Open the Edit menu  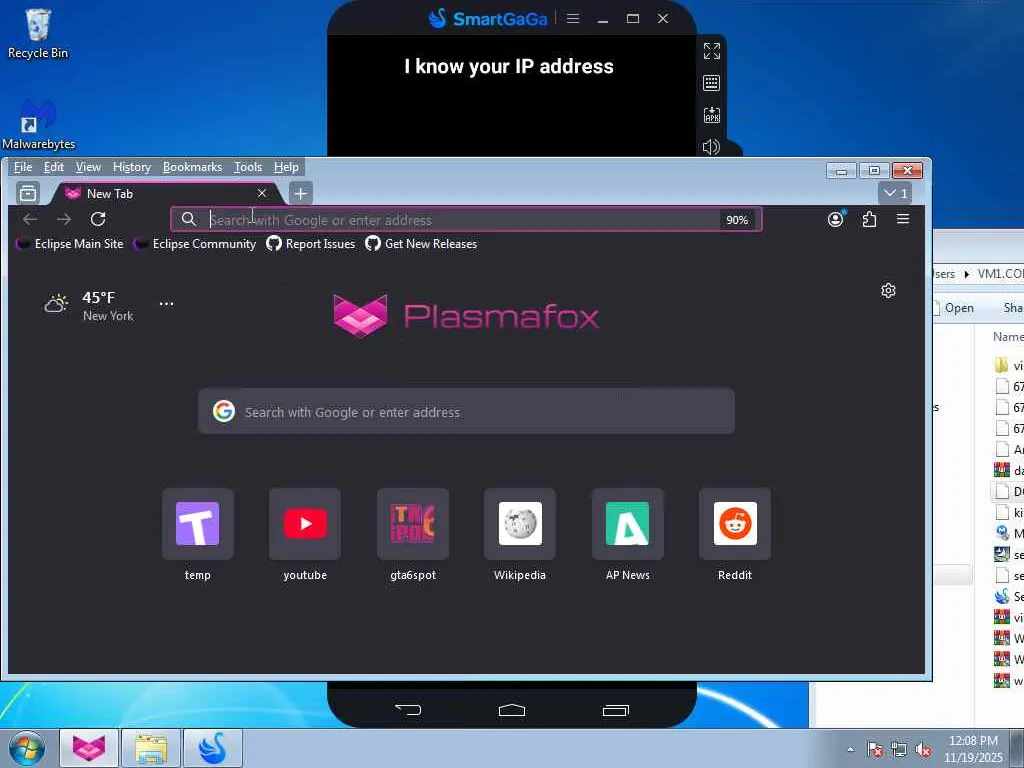pyautogui.click(x=54, y=167)
